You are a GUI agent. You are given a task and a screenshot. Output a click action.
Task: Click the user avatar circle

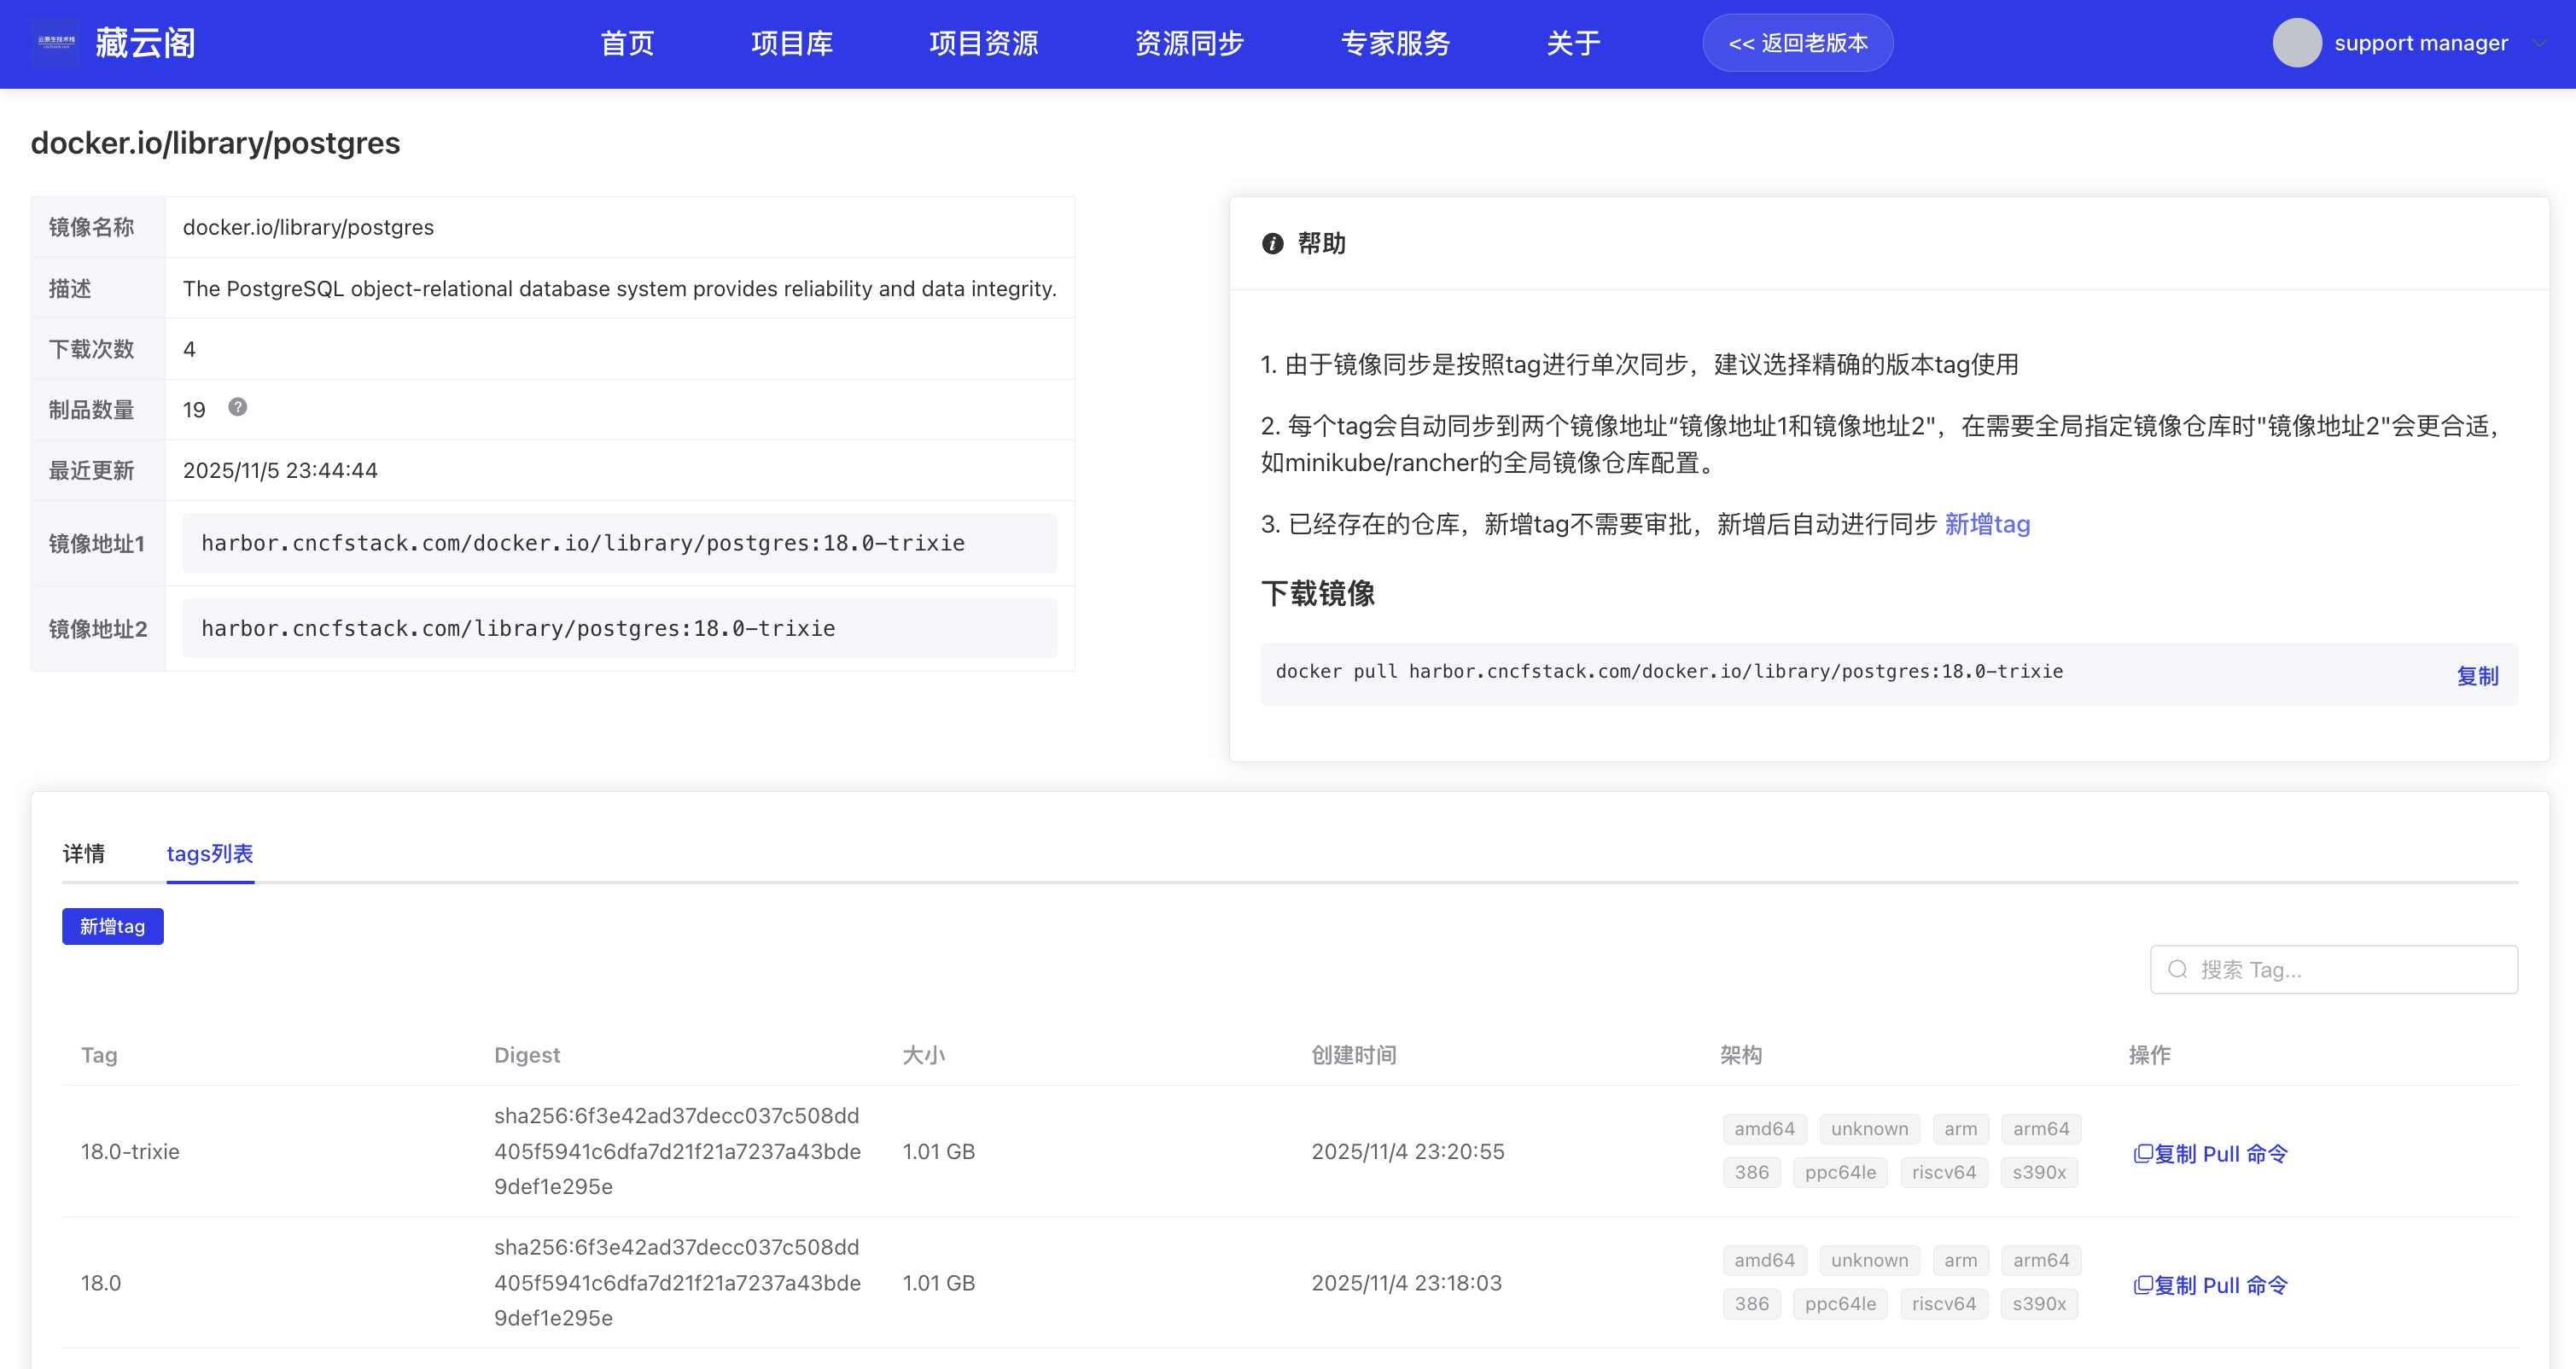2296,43
